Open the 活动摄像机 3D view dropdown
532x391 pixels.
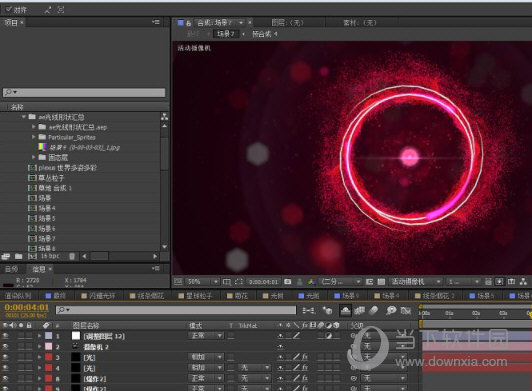pos(415,282)
